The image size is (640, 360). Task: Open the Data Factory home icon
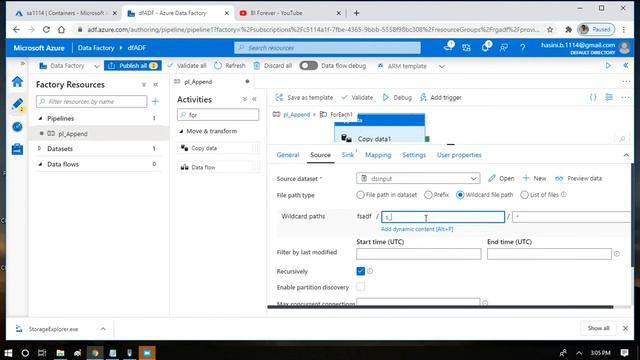[x=17, y=82]
